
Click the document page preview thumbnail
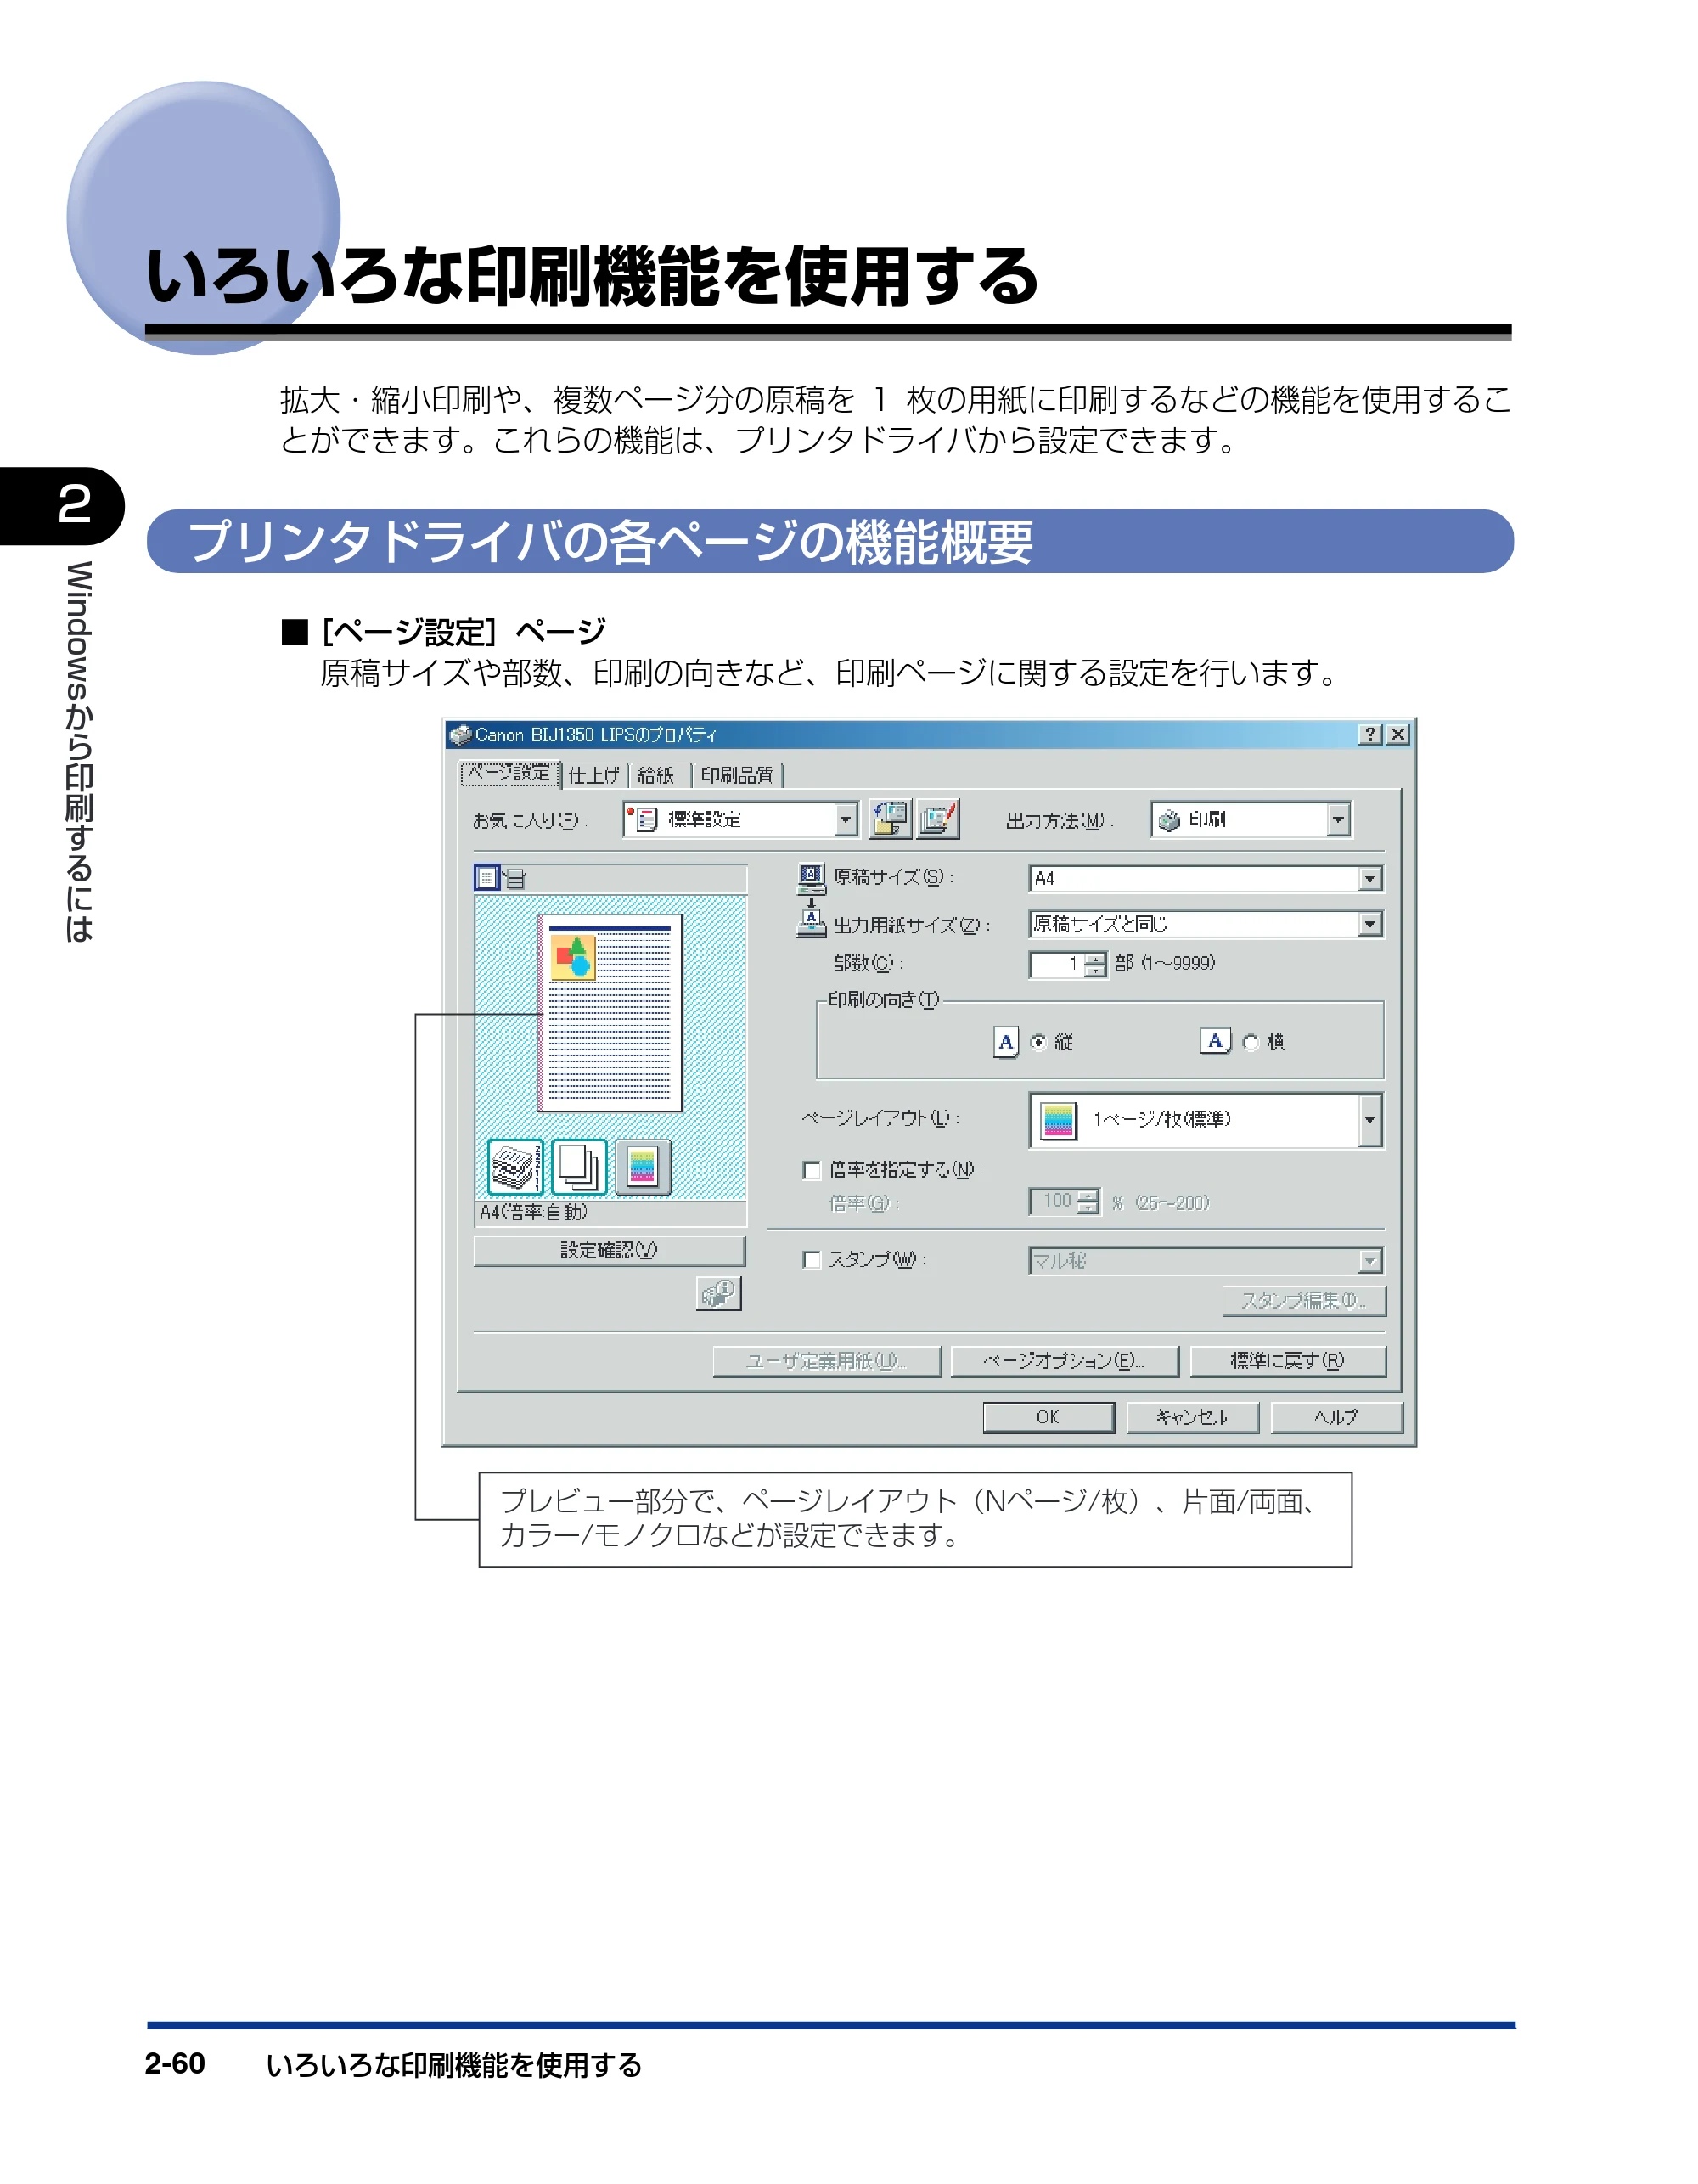click(x=610, y=1012)
